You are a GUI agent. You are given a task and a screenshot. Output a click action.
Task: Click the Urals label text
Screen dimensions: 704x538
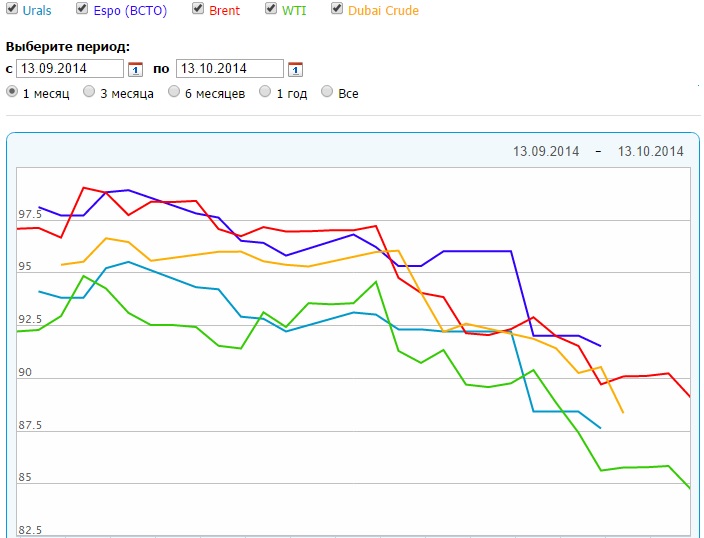pyautogui.click(x=37, y=10)
